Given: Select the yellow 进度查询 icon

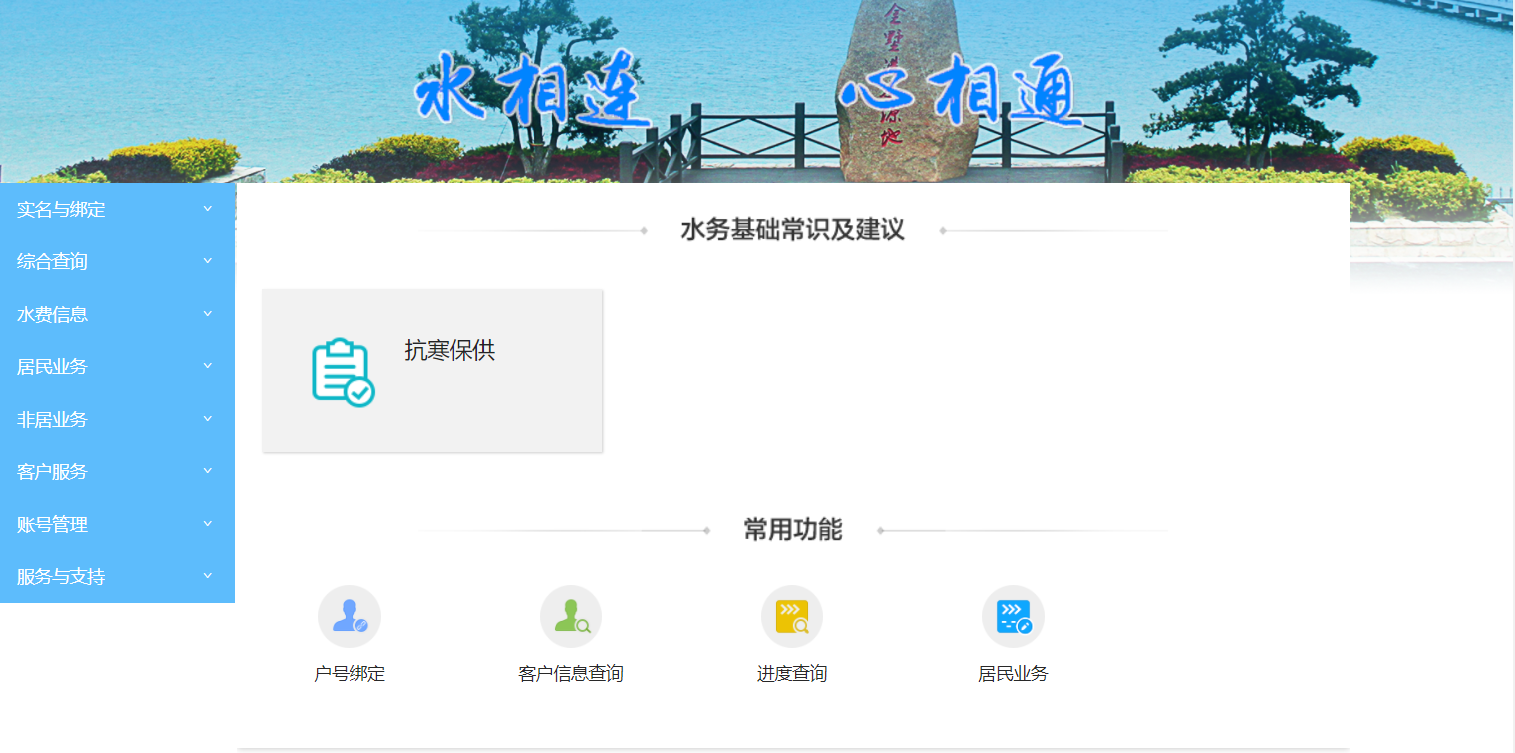Looking at the screenshot, I should [x=792, y=616].
